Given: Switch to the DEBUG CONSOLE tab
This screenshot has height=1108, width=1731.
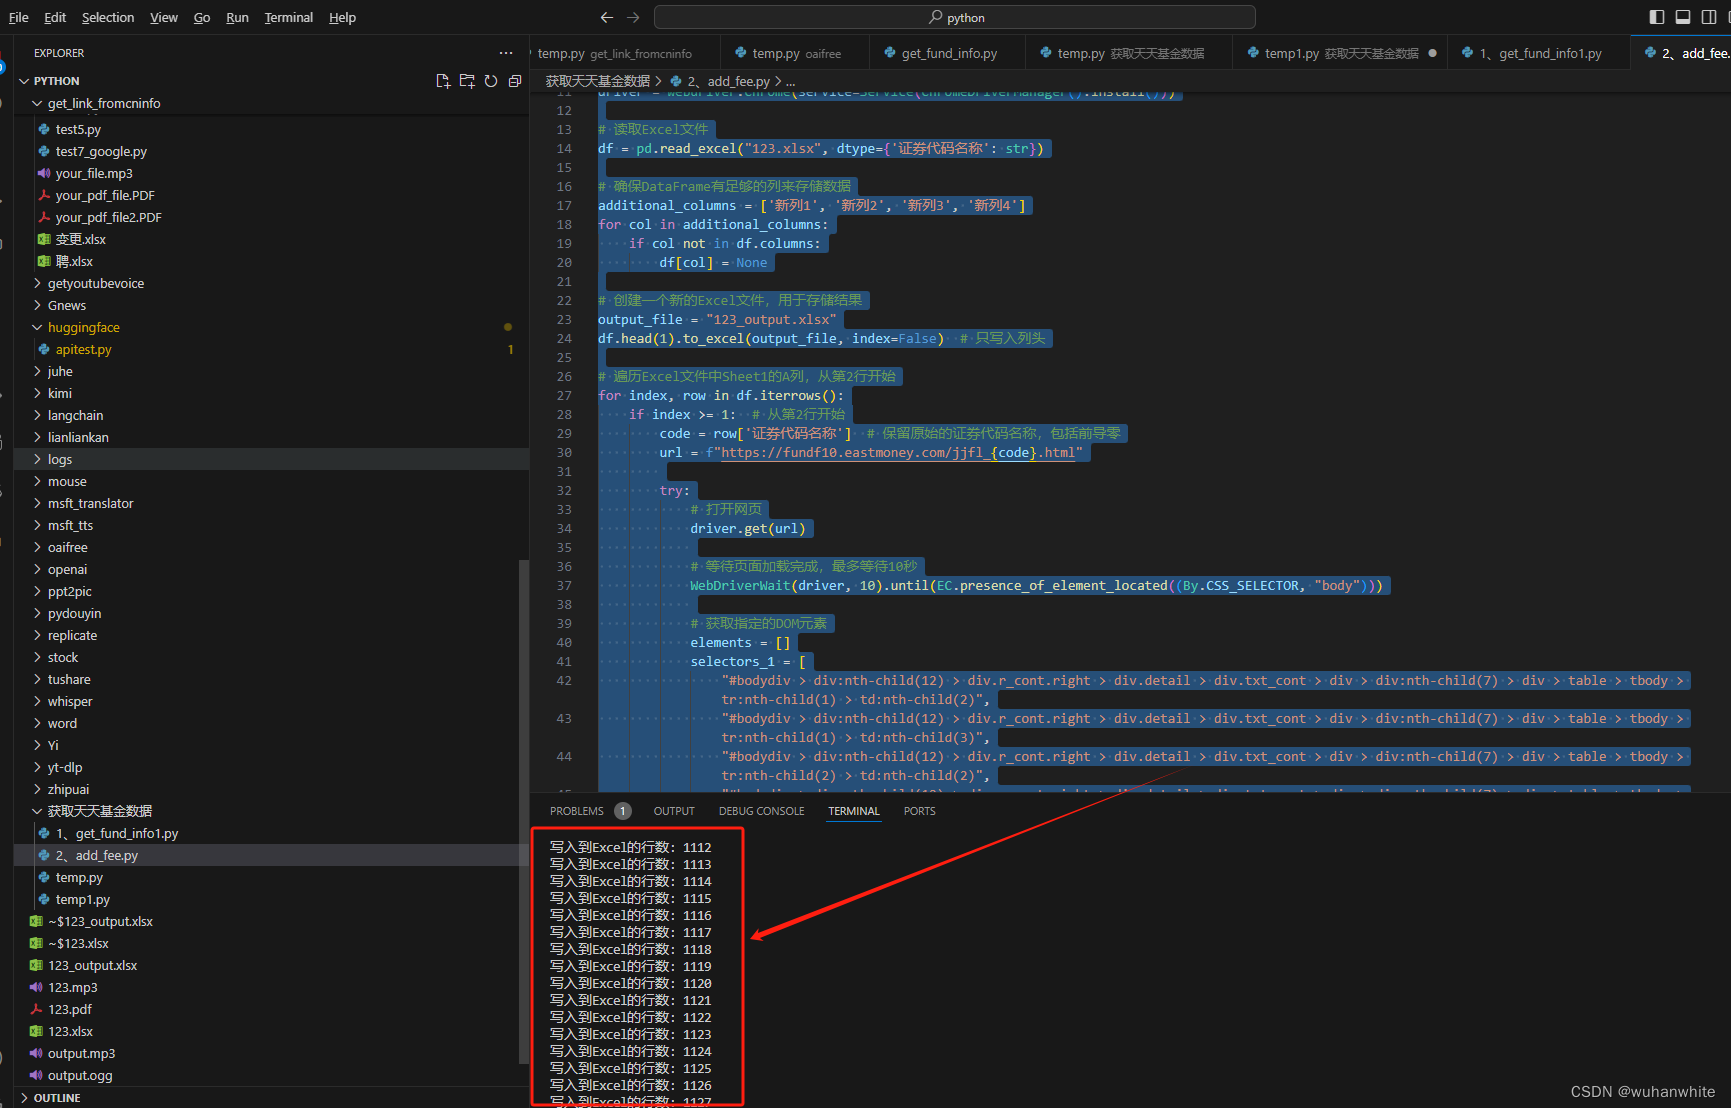Looking at the screenshot, I should tap(762, 811).
